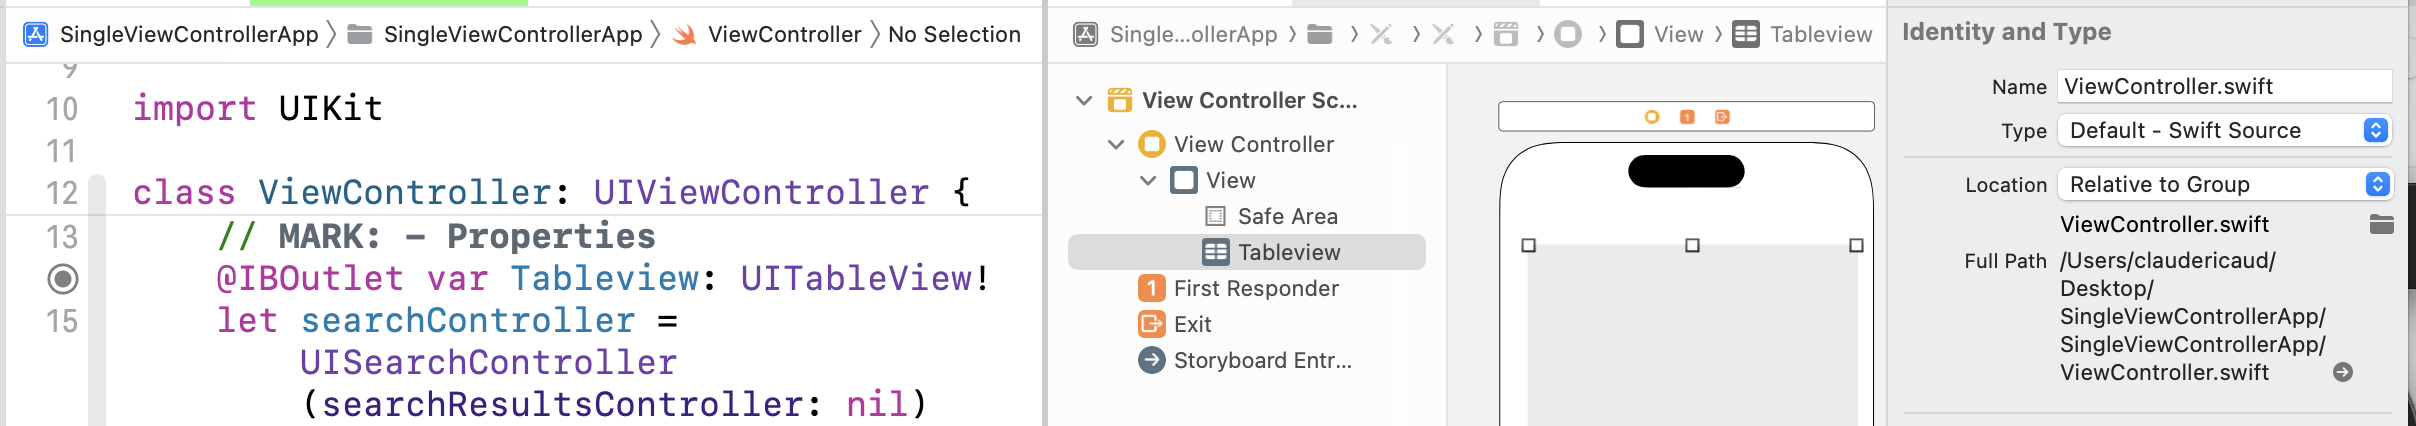The height and width of the screenshot is (426, 2416).
Task: Collapse the View Controller Scene disclosure triangle
Action: tap(1084, 100)
